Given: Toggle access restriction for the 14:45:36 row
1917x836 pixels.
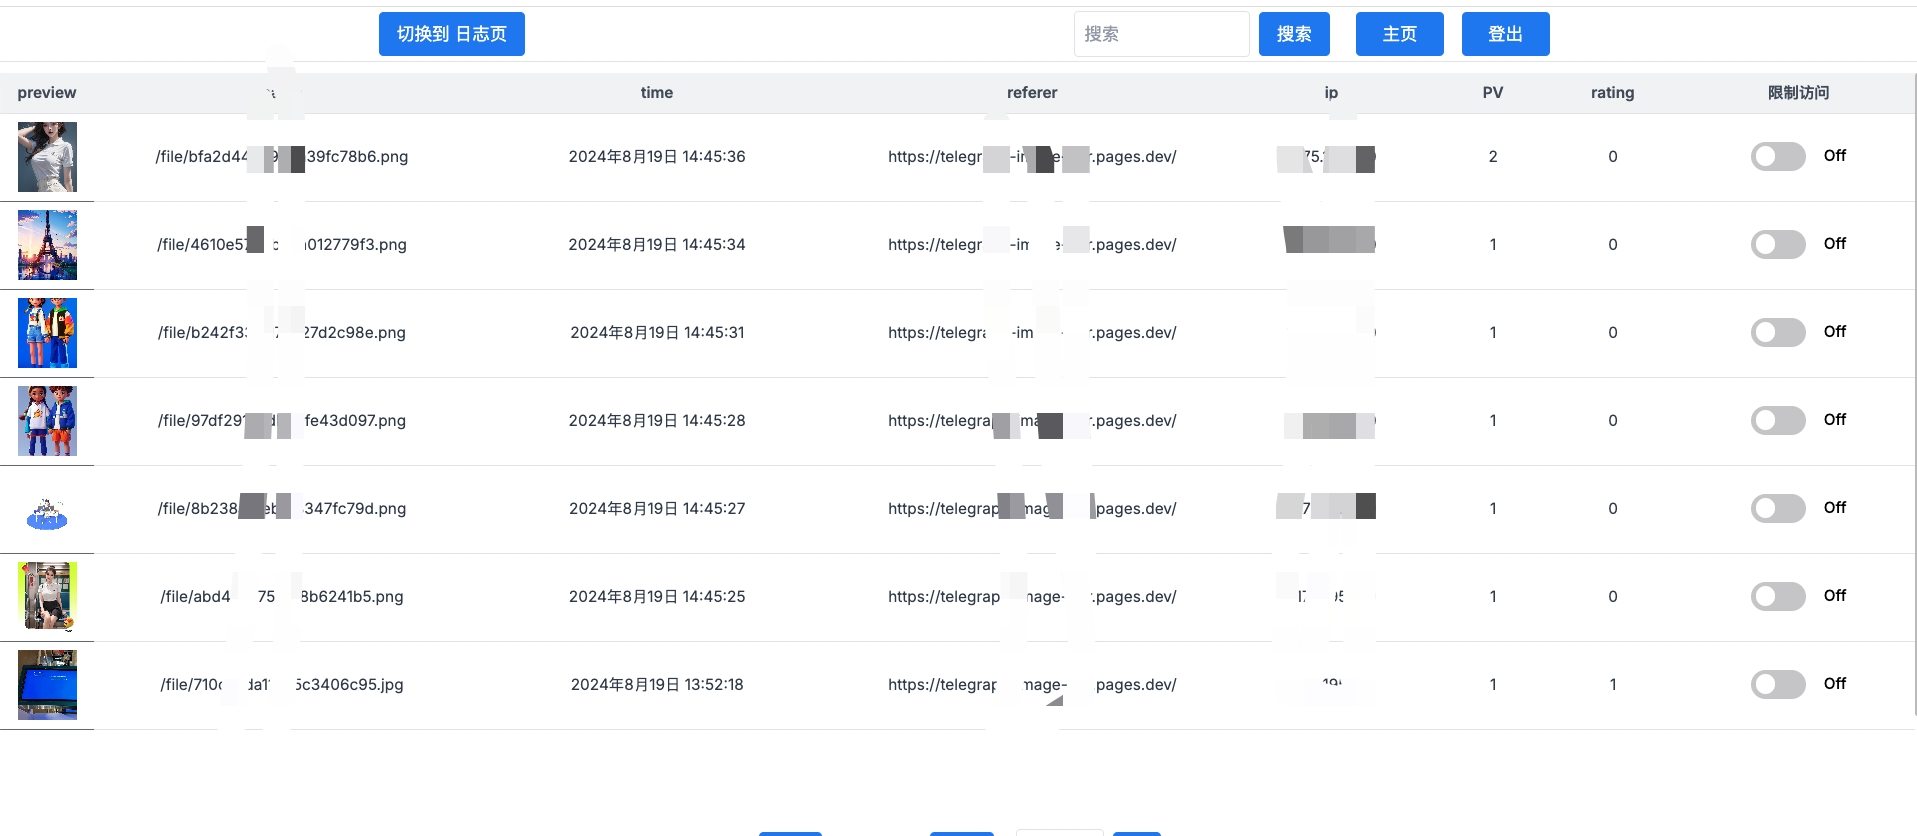Looking at the screenshot, I should [1777, 156].
